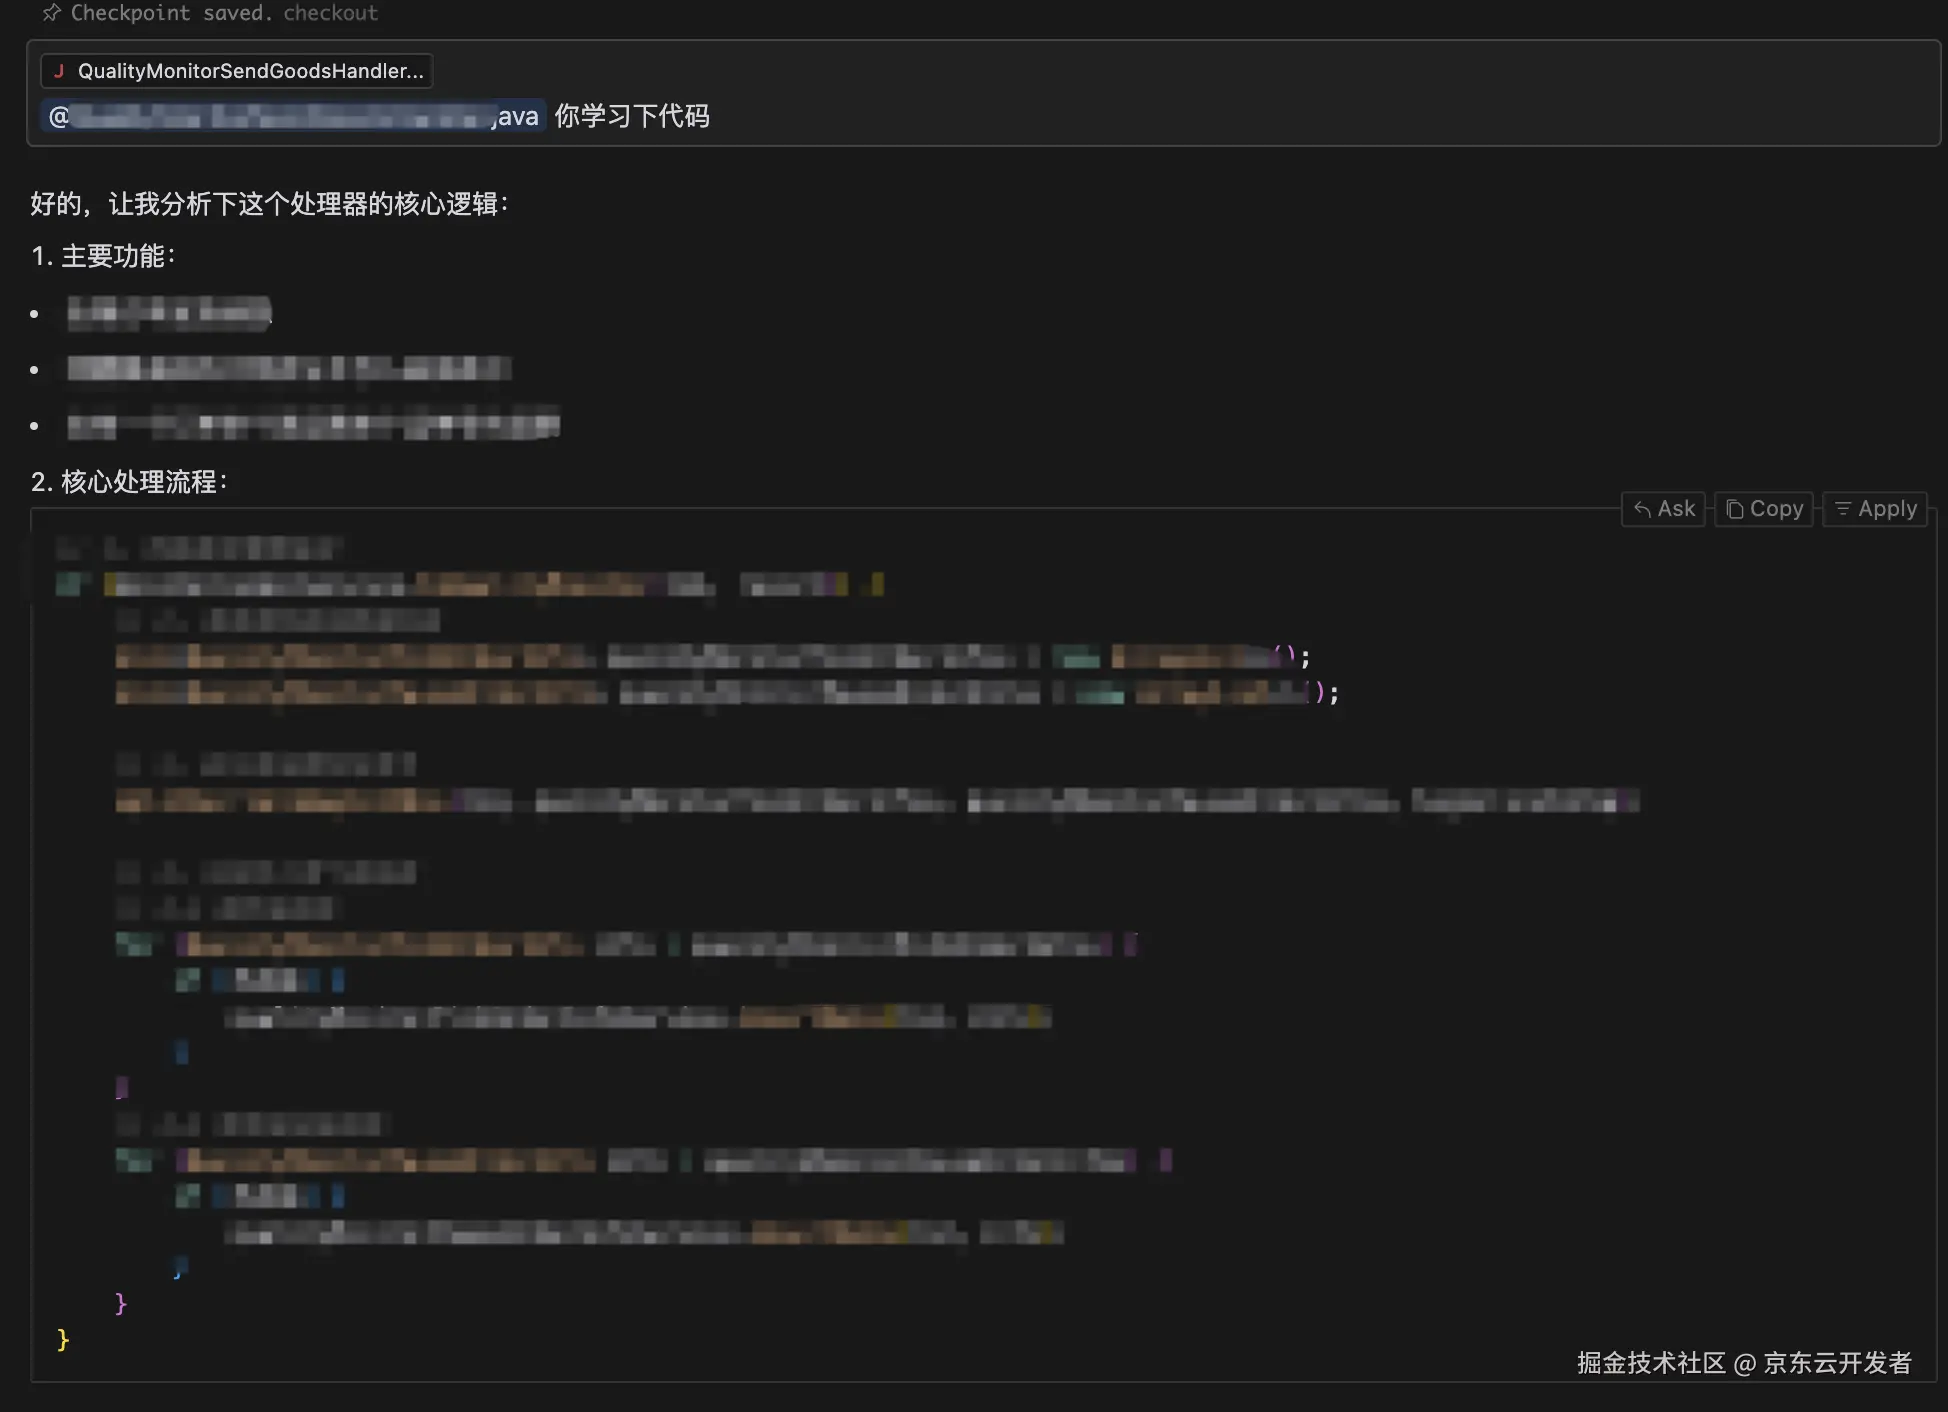The width and height of the screenshot is (1948, 1412).
Task: Click the @ symbol in mention chip
Action: (x=58, y=117)
